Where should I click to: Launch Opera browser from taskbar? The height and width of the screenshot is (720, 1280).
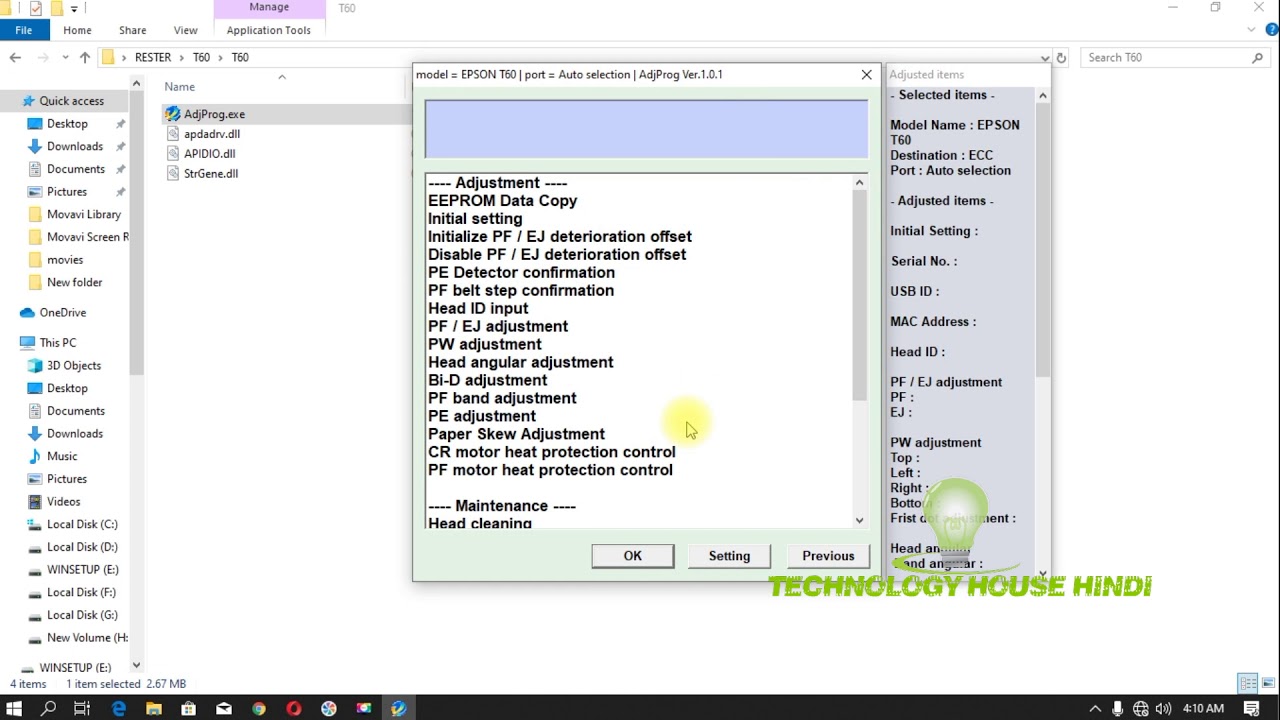pyautogui.click(x=294, y=708)
